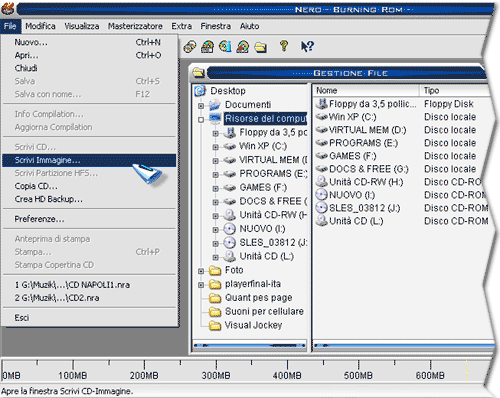Screen dimensions: 500x398
Task: Select Risorse del compu tree item
Action: click(265, 119)
